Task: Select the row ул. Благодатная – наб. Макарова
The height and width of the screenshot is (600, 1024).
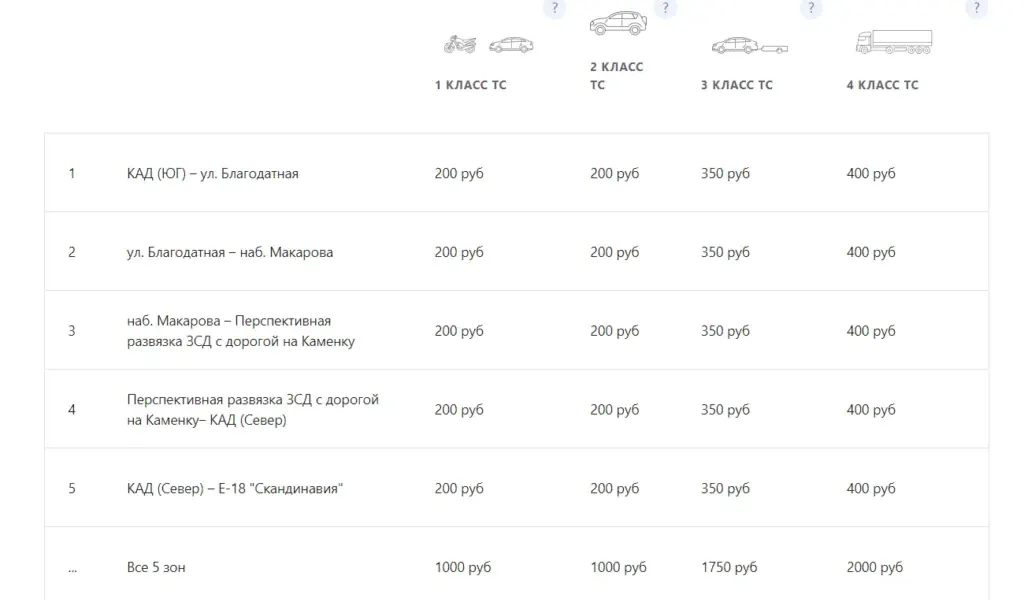Action: (517, 251)
